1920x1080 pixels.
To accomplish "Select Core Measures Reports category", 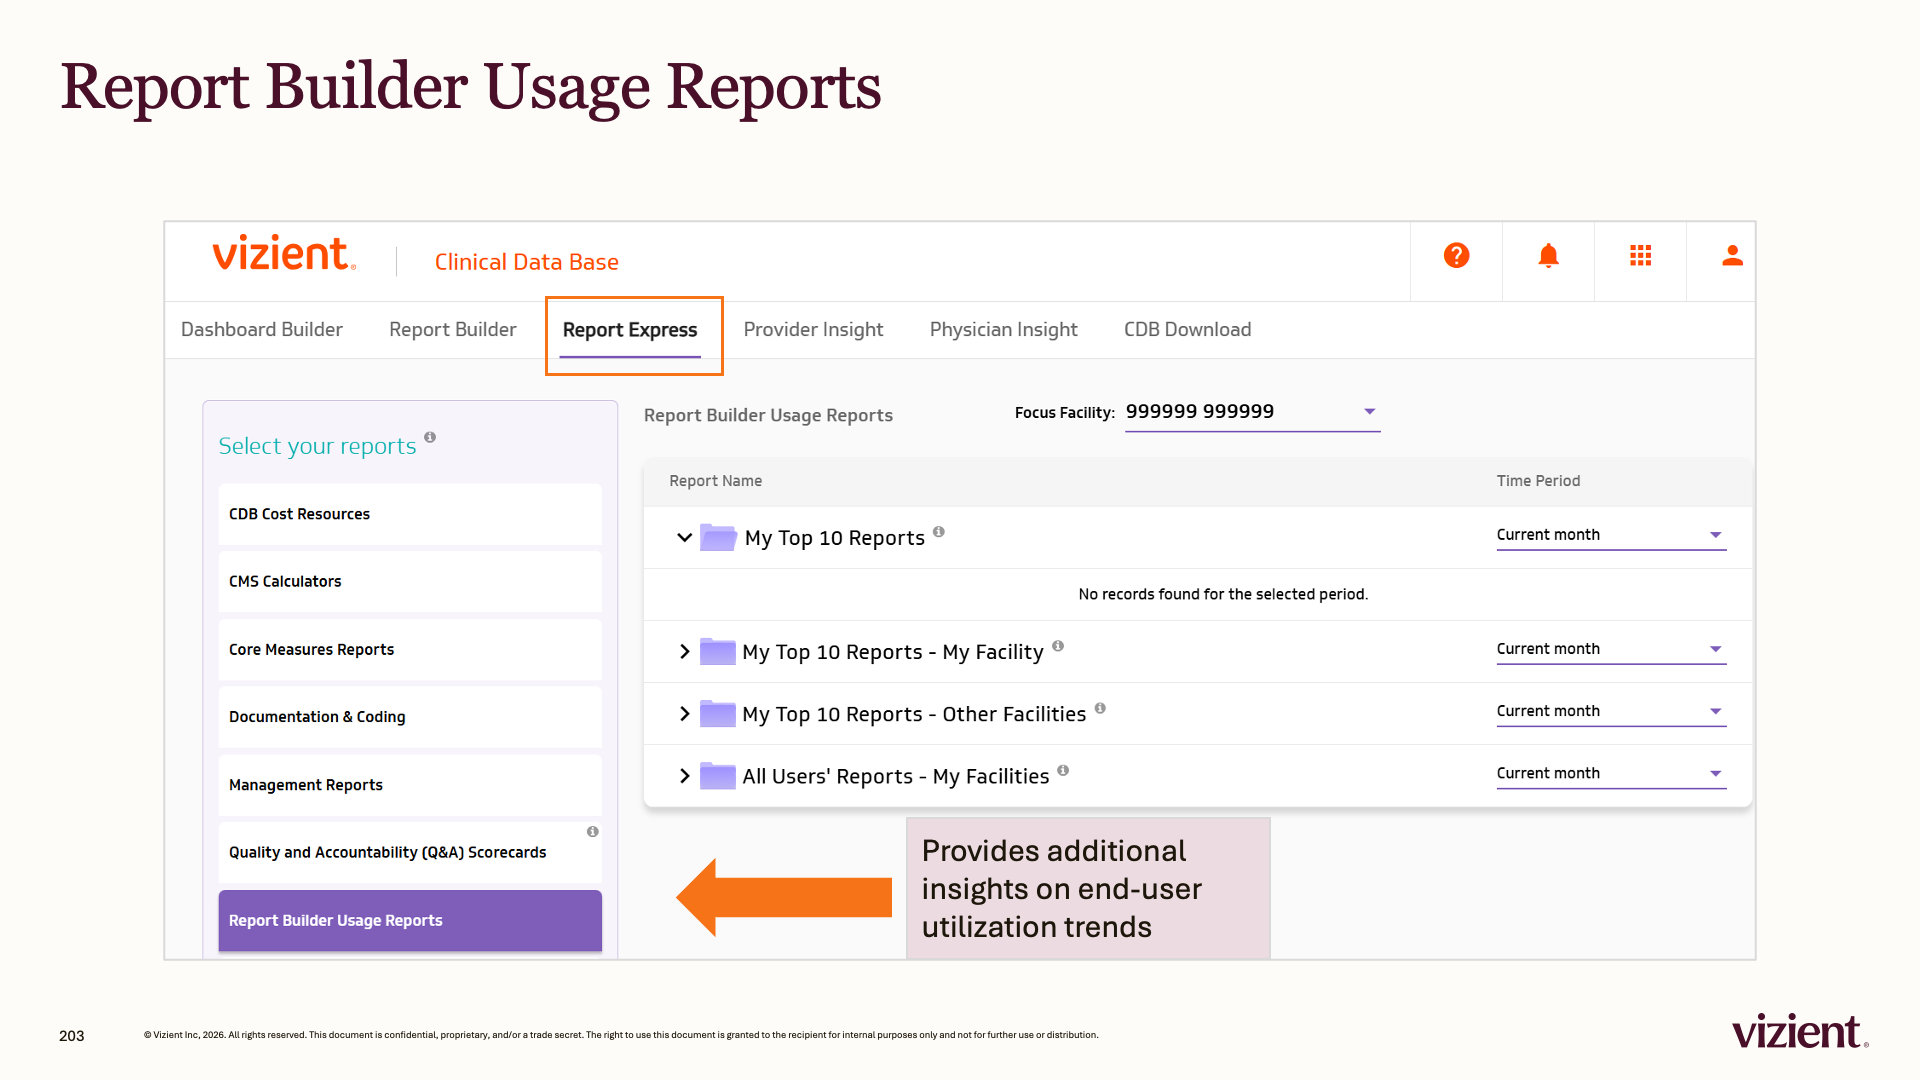I will (x=410, y=649).
